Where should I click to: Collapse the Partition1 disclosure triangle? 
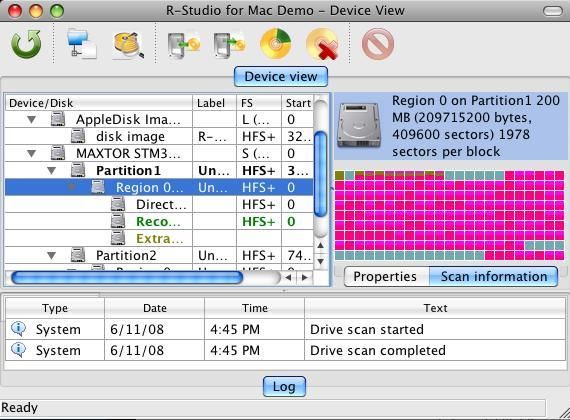(52, 171)
